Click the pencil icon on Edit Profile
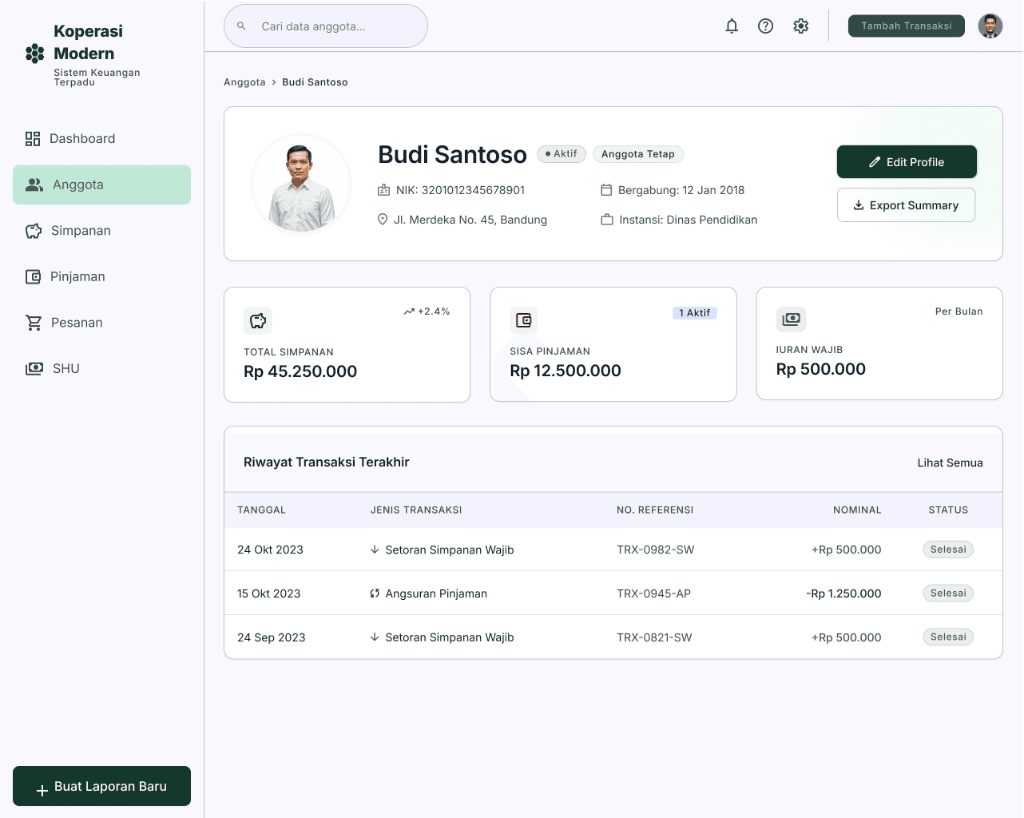The height and width of the screenshot is (818, 1024). tap(874, 162)
